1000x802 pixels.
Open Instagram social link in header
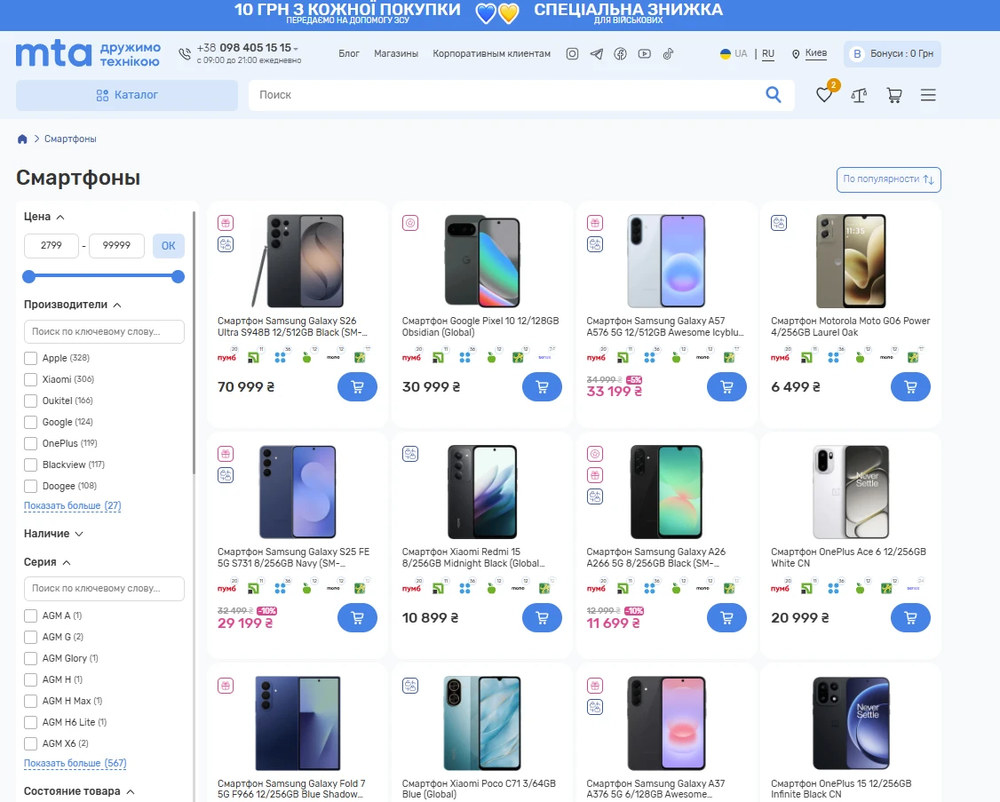tap(572, 54)
